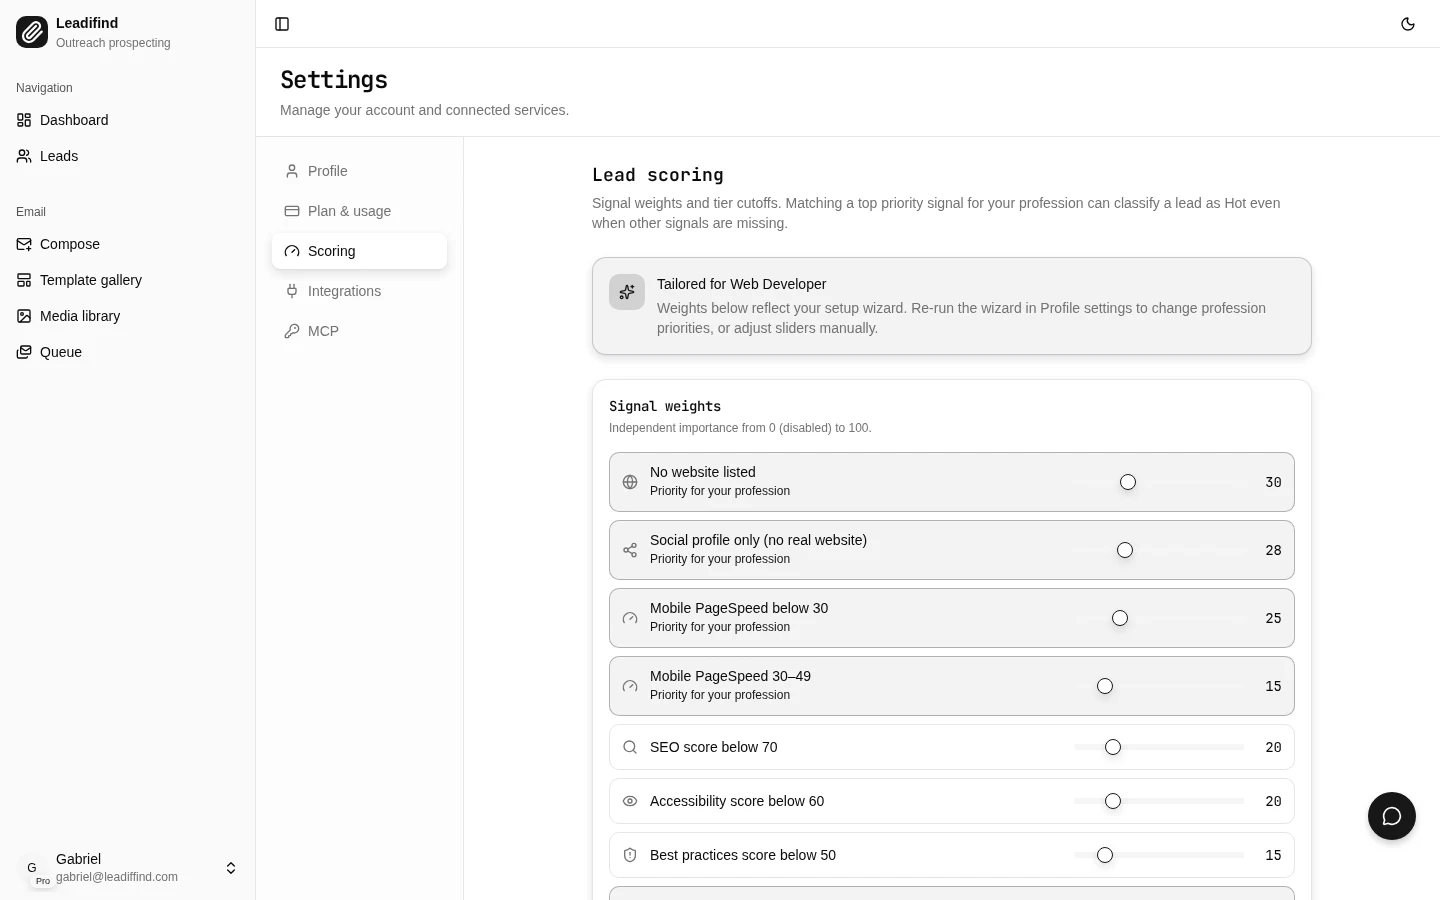Click the Scoring gauge icon

(292, 251)
